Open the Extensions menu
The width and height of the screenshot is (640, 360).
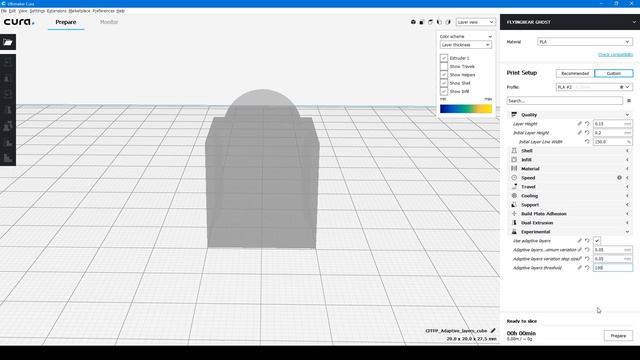(x=57, y=11)
